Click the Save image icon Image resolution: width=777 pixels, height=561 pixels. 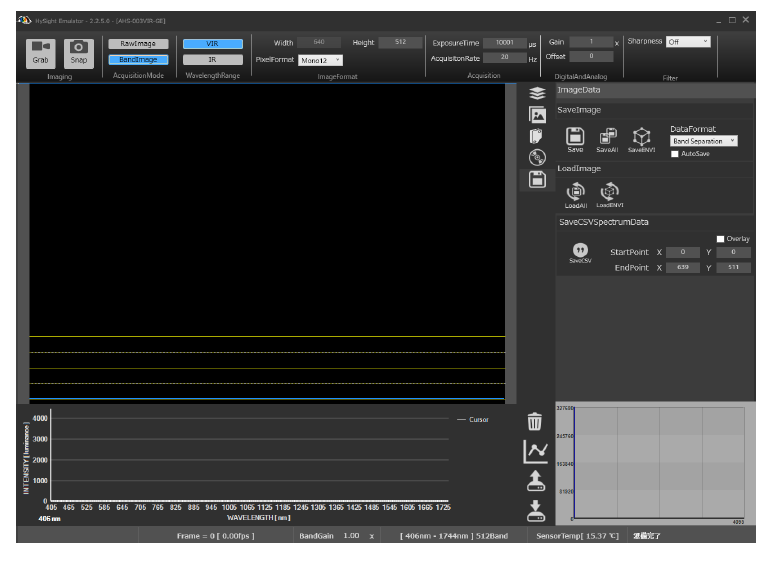pyautogui.click(x=575, y=140)
